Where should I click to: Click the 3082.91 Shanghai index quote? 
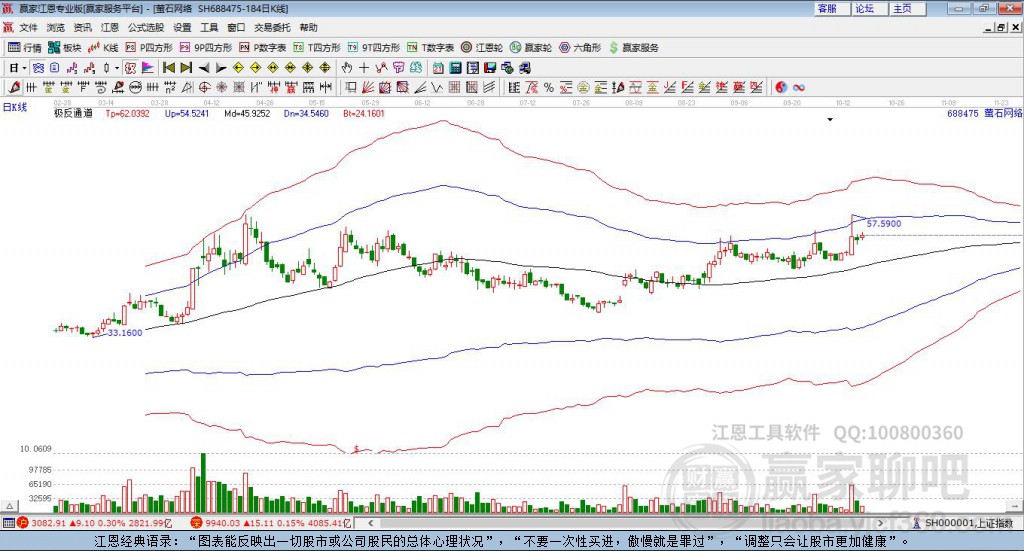48,523
